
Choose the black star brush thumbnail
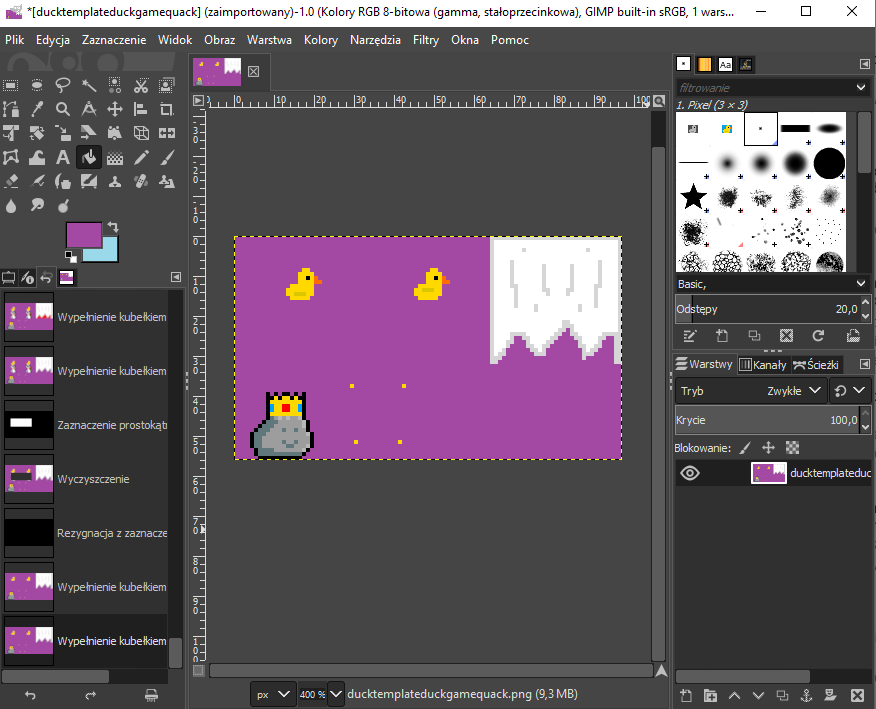click(693, 197)
